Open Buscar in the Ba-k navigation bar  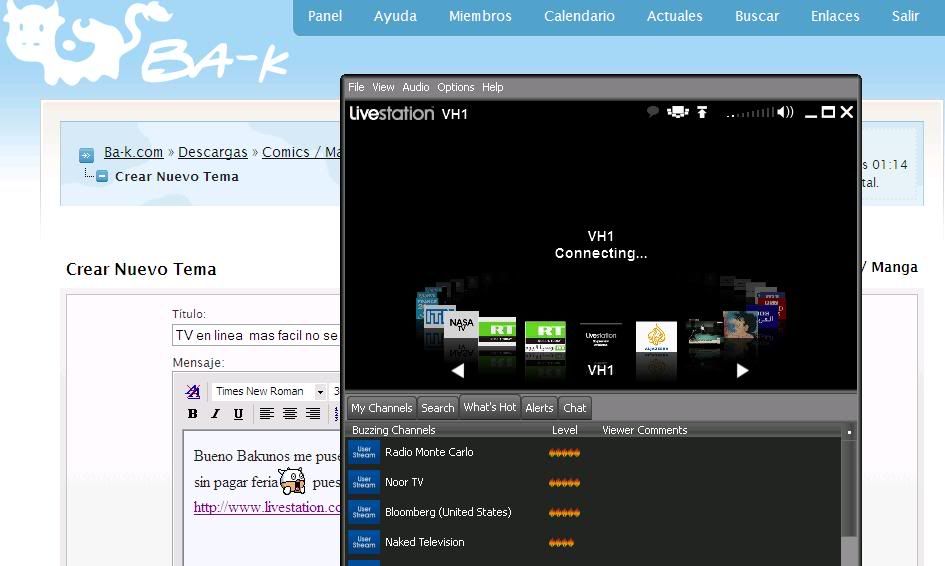click(x=757, y=16)
